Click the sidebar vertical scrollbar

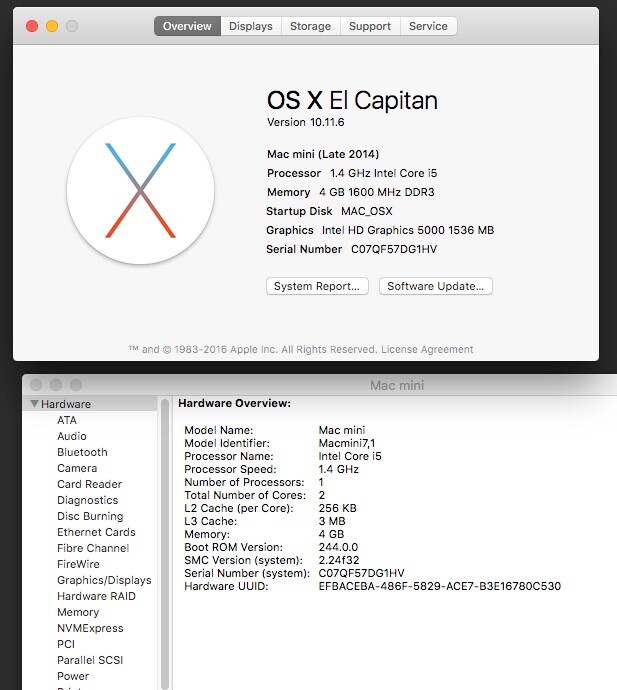coord(165,543)
